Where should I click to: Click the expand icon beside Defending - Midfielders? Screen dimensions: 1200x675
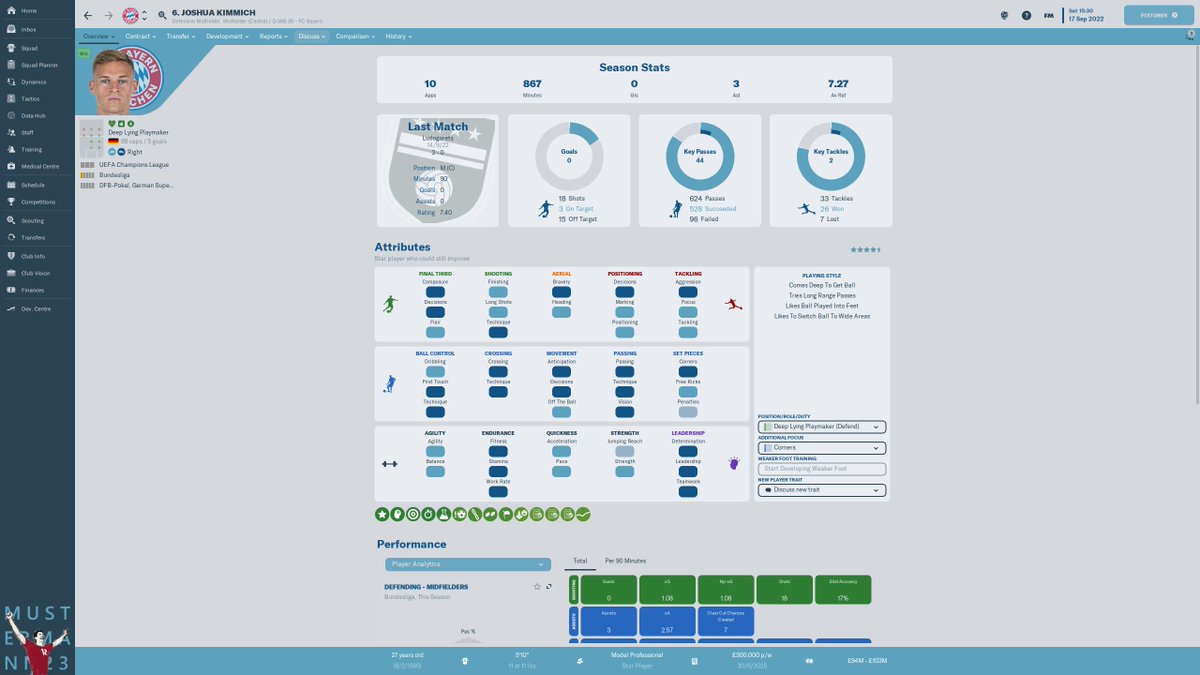click(x=549, y=586)
